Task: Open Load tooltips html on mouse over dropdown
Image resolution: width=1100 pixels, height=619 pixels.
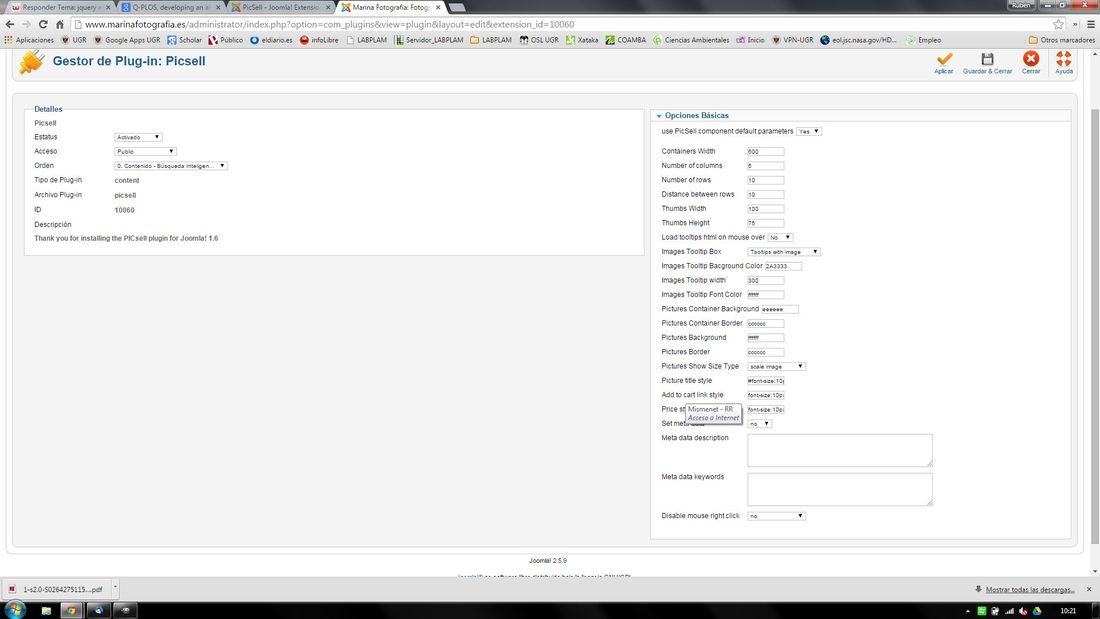Action: tap(780, 237)
